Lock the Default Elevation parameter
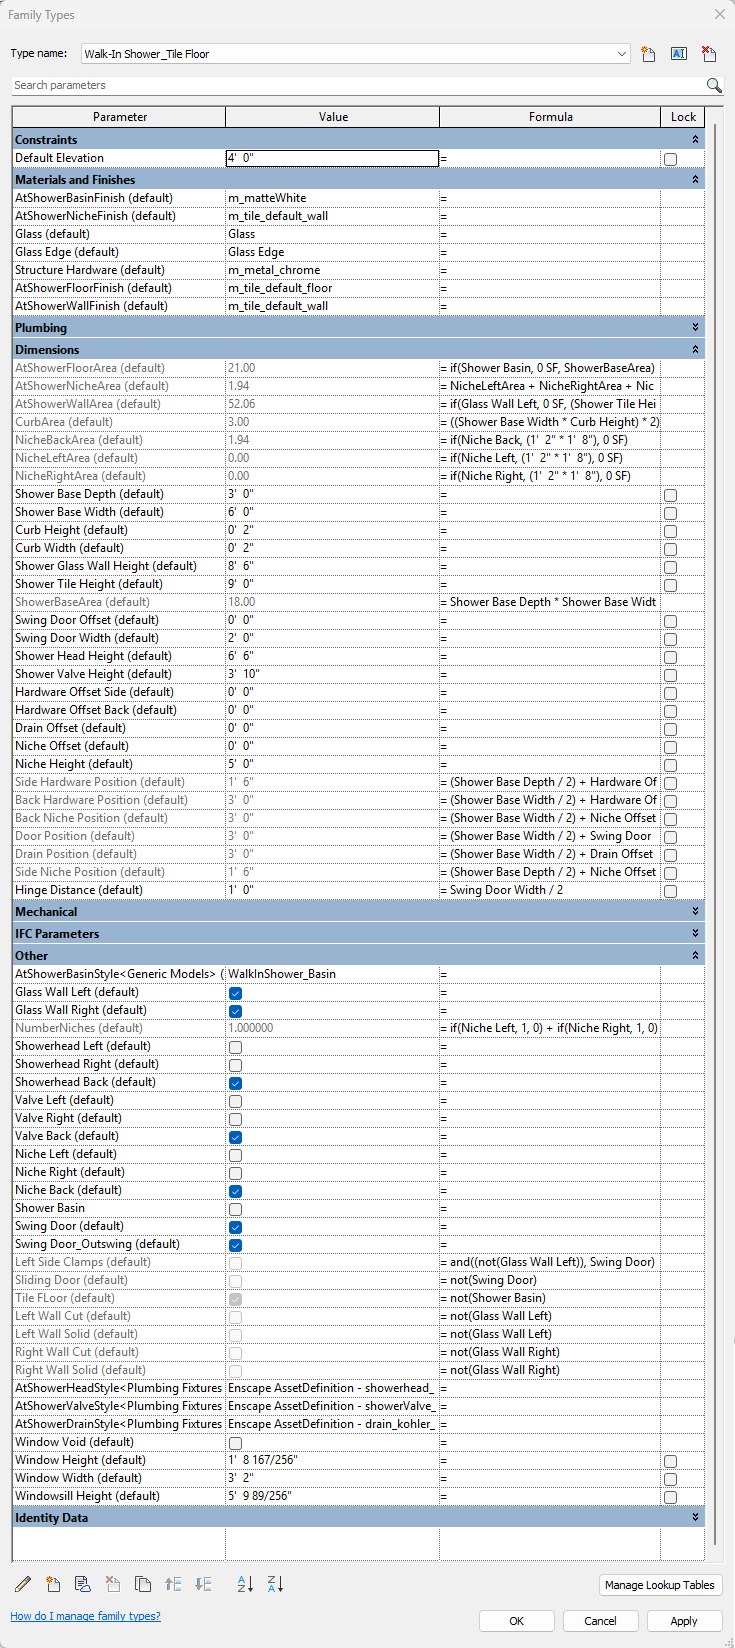Image resolution: width=735 pixels, height=1648 pixels. [x=670, y=159]
